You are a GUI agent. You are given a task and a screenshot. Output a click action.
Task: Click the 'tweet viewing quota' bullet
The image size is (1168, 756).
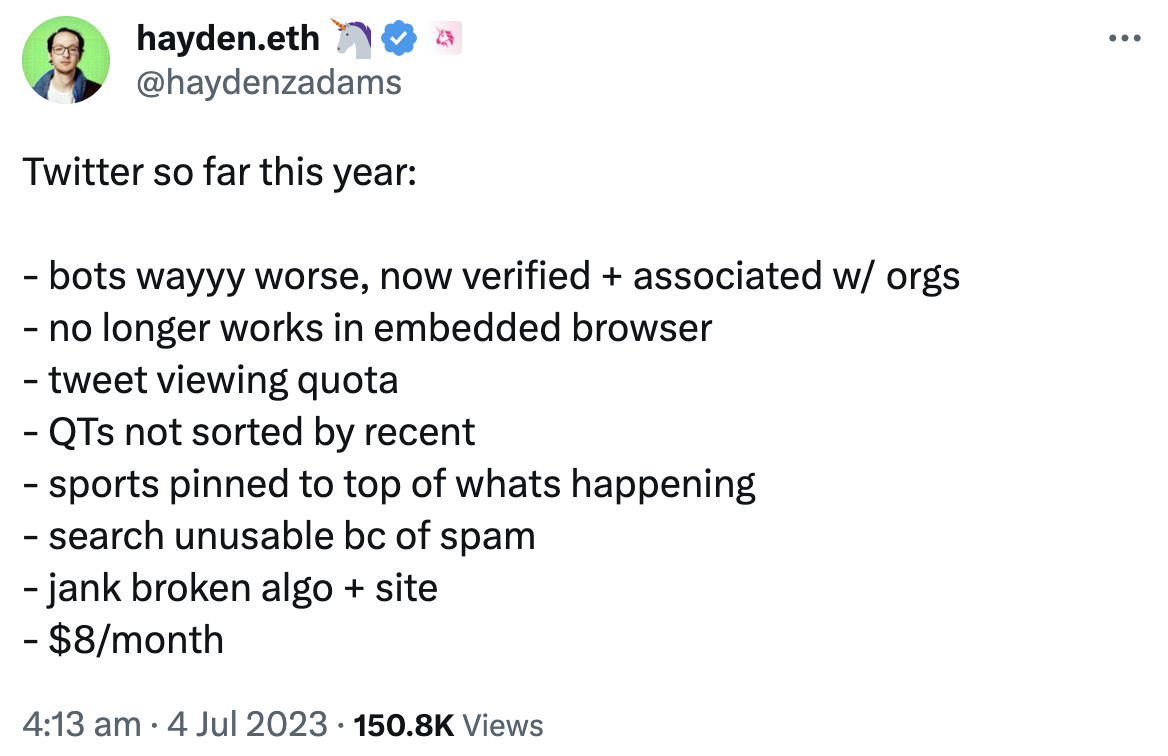(x=212, y=380)
